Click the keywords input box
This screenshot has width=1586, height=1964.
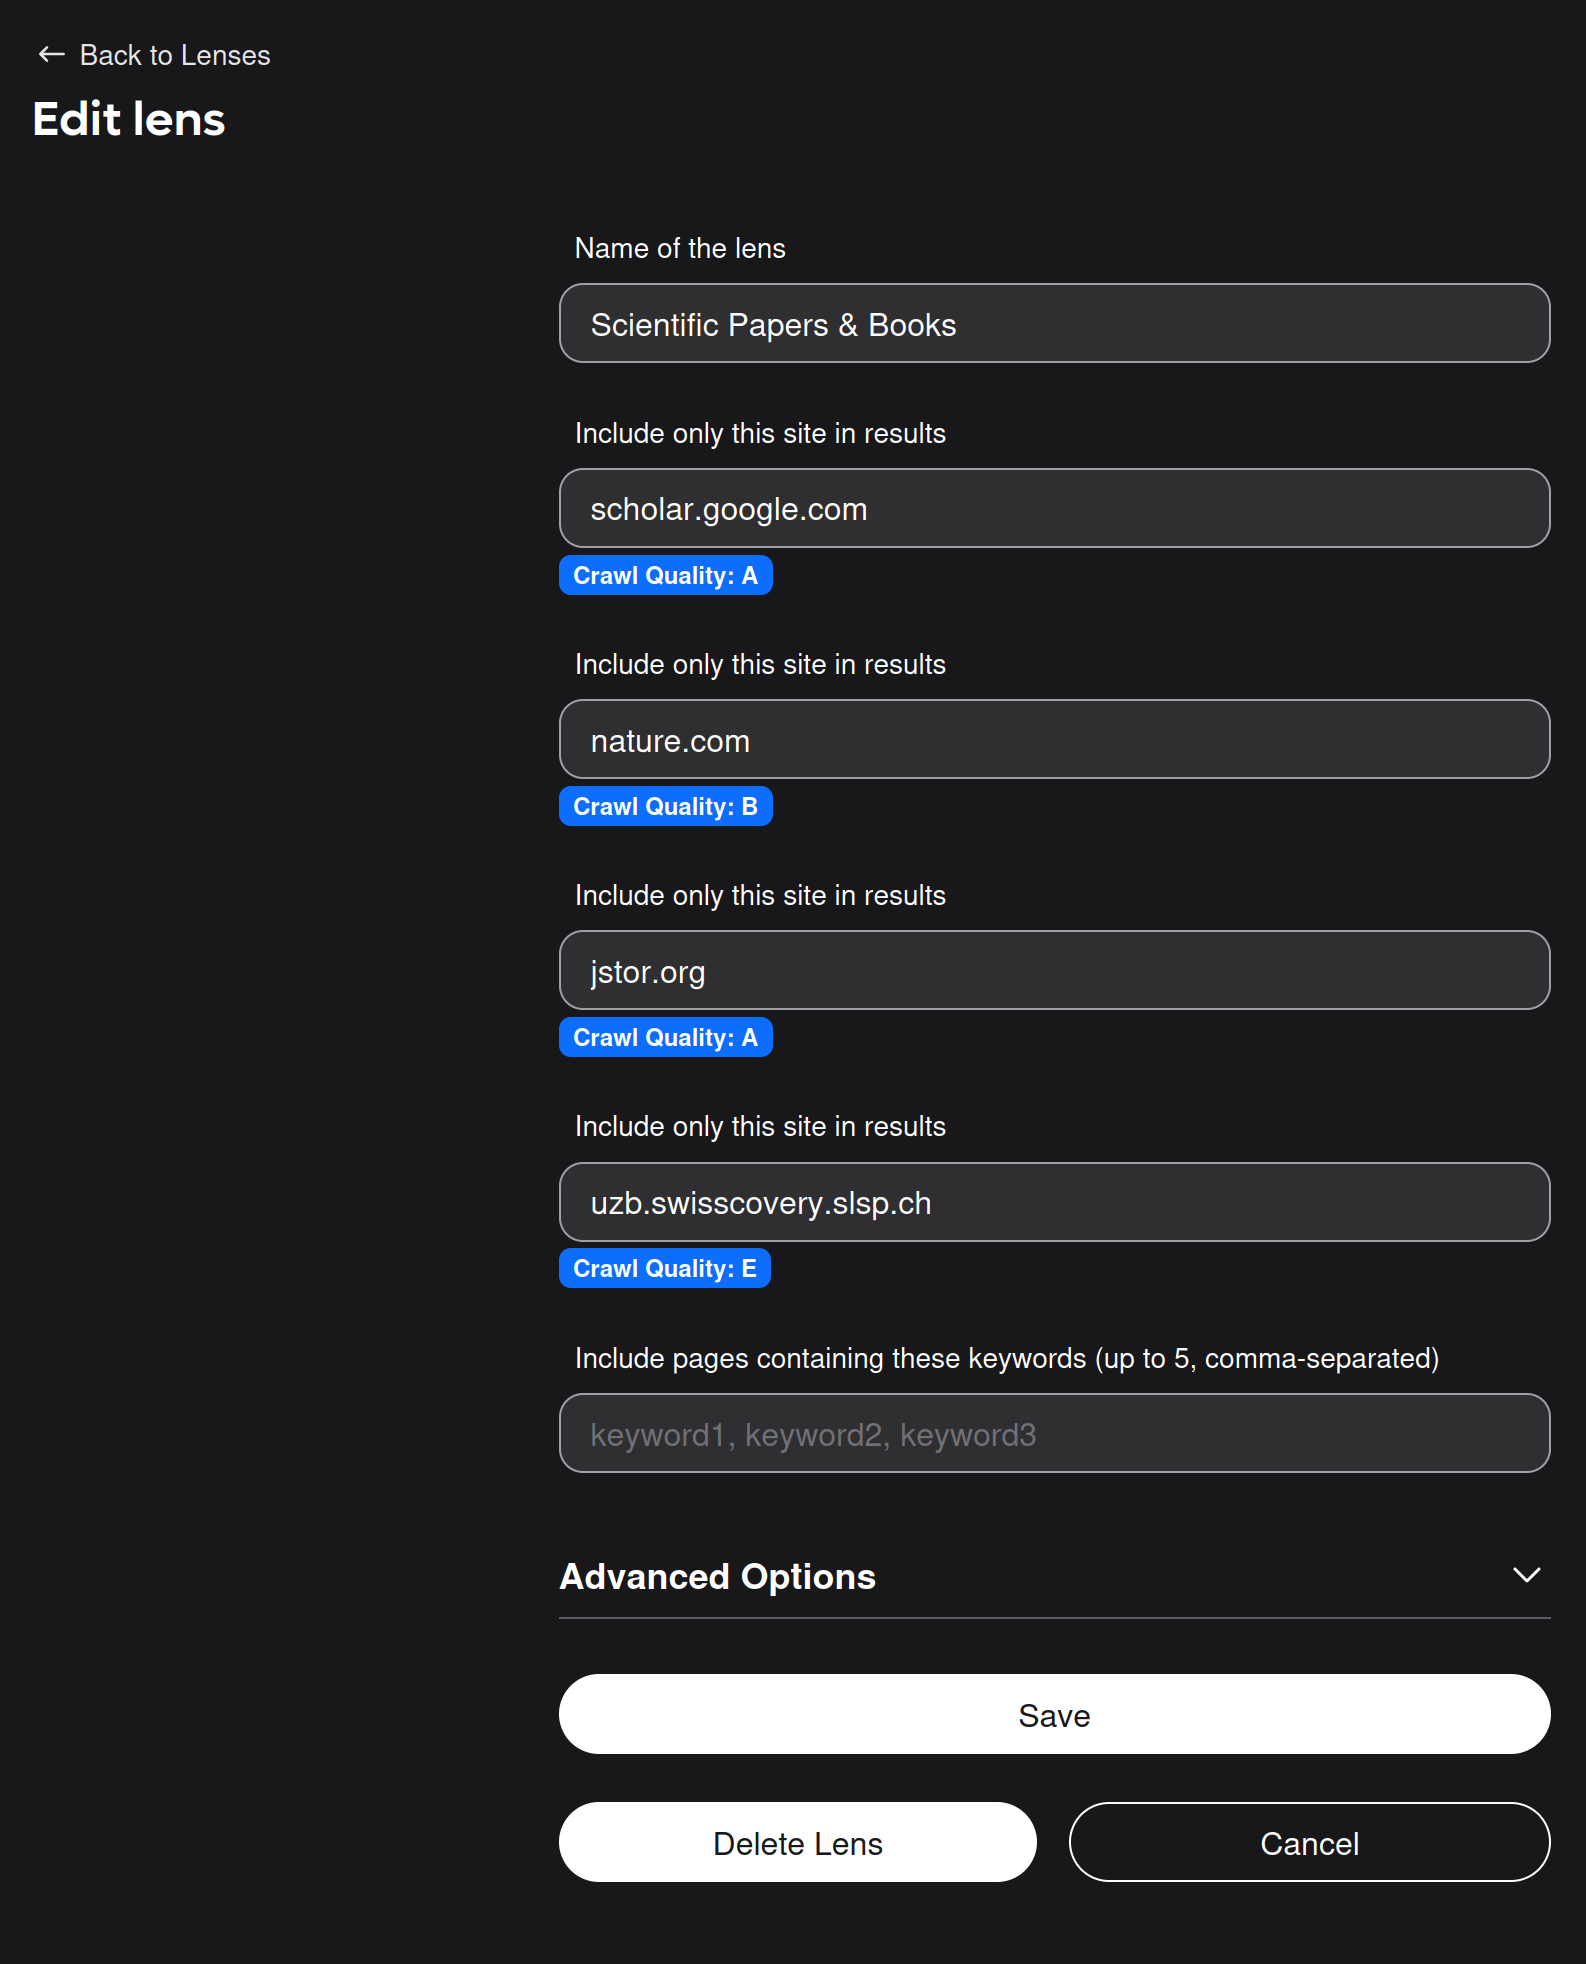point(1054,1434)
